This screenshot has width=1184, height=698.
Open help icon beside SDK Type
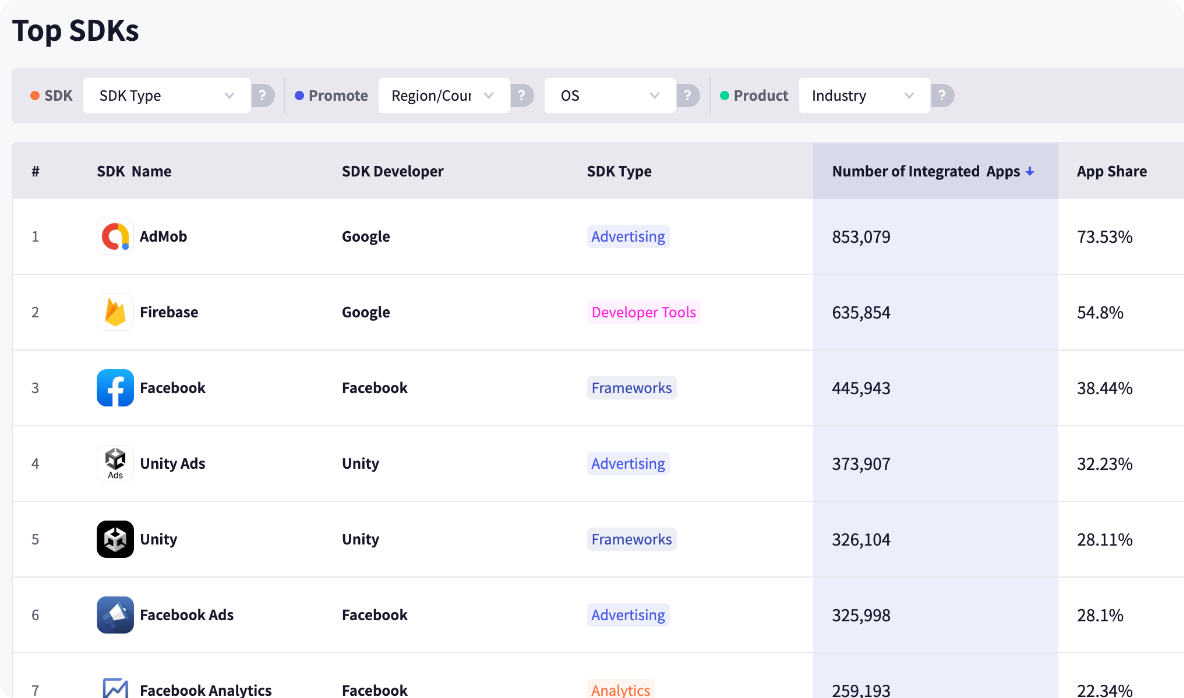point(262,95)
